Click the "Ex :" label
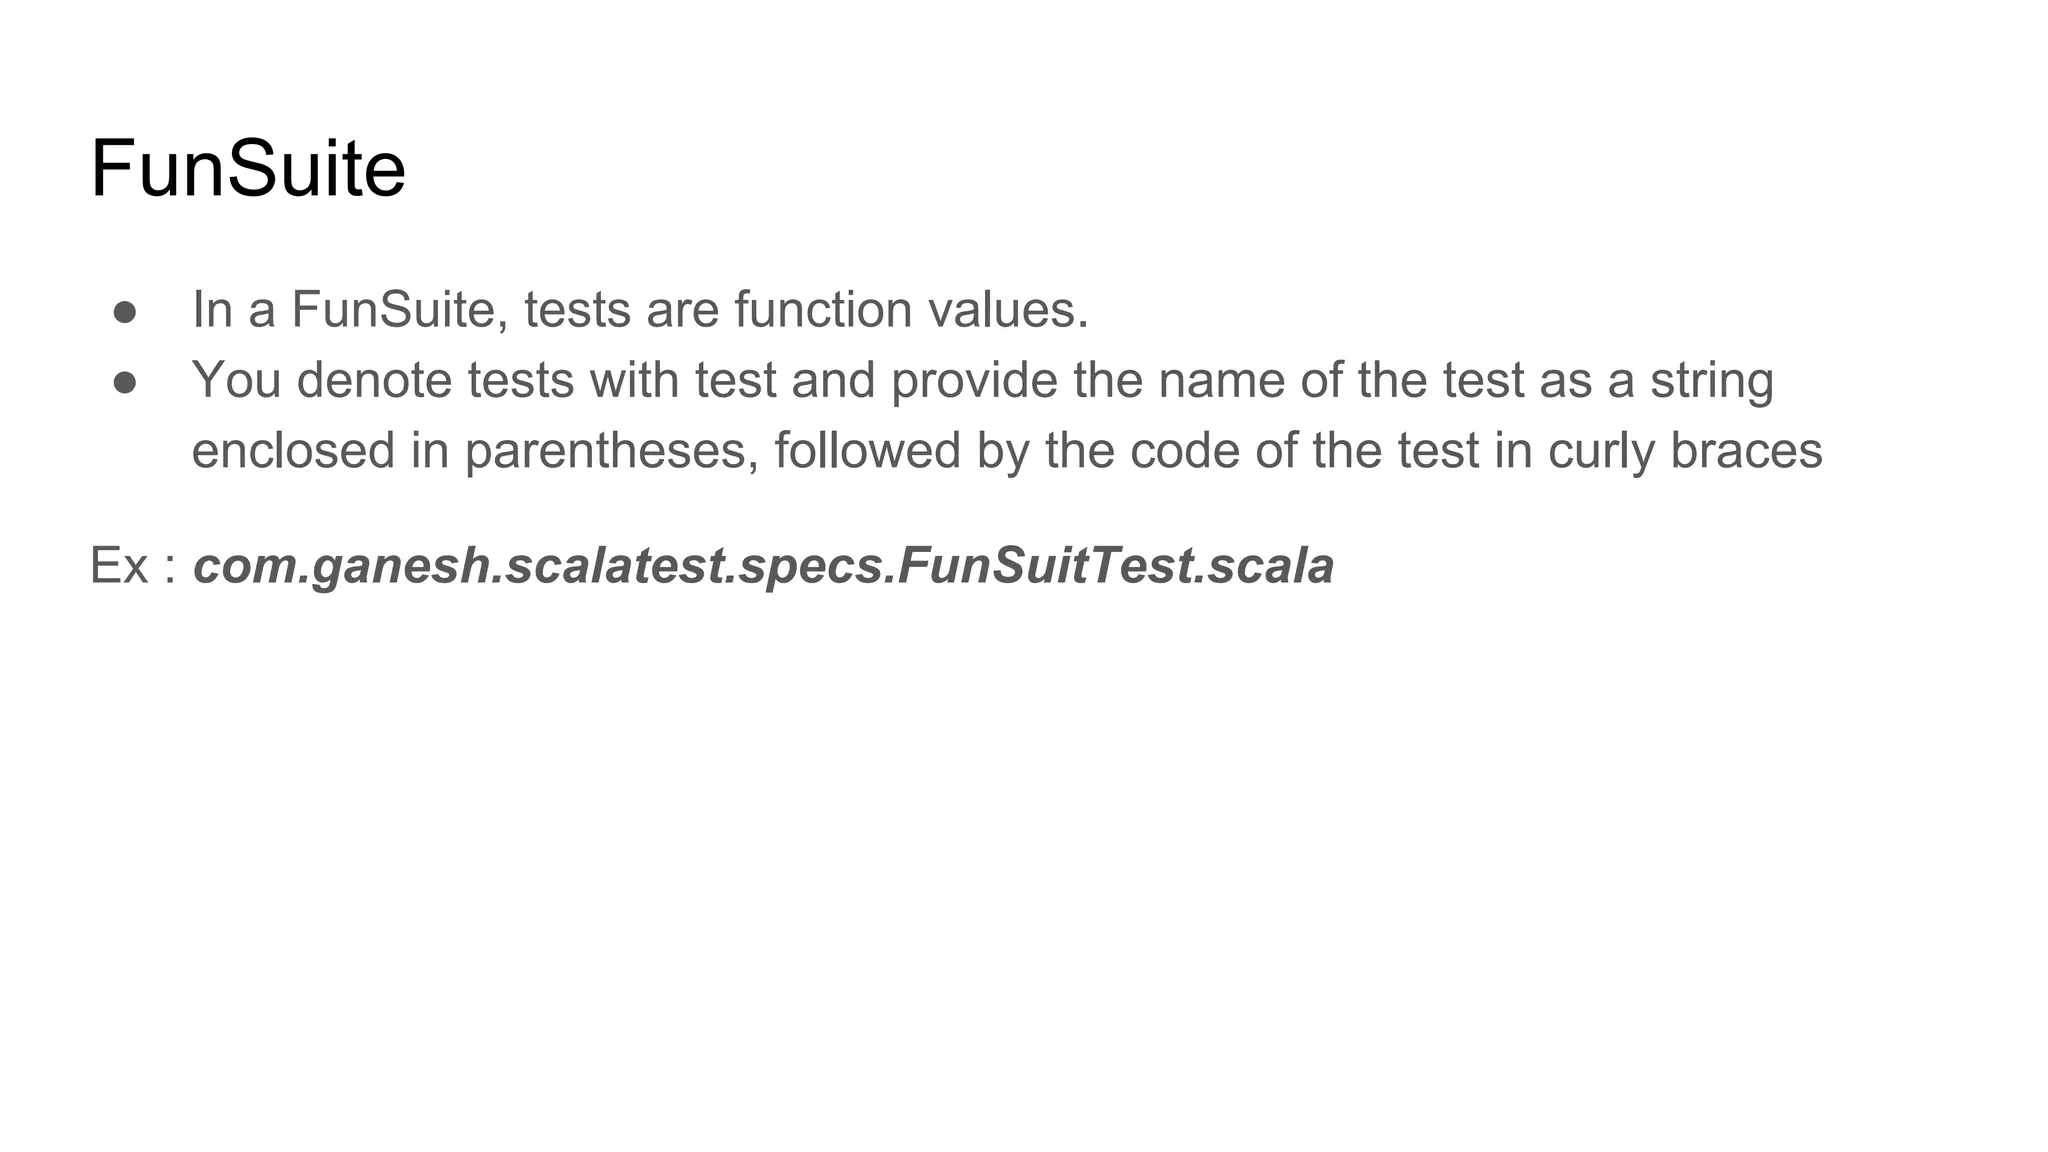Image resolution: width=2048 pixels, height=1152 pixels. (x=134, y=566)
